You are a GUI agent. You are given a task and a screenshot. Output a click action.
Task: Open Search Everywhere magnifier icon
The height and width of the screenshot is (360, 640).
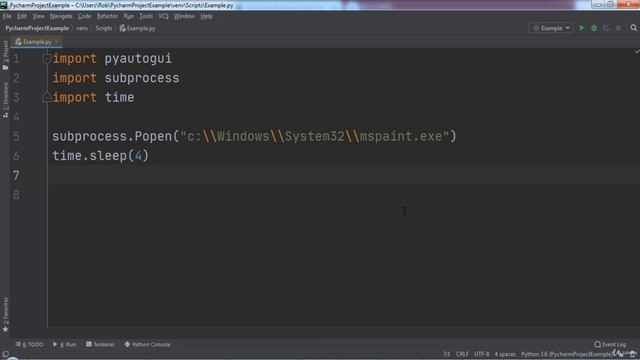(633, 28)
